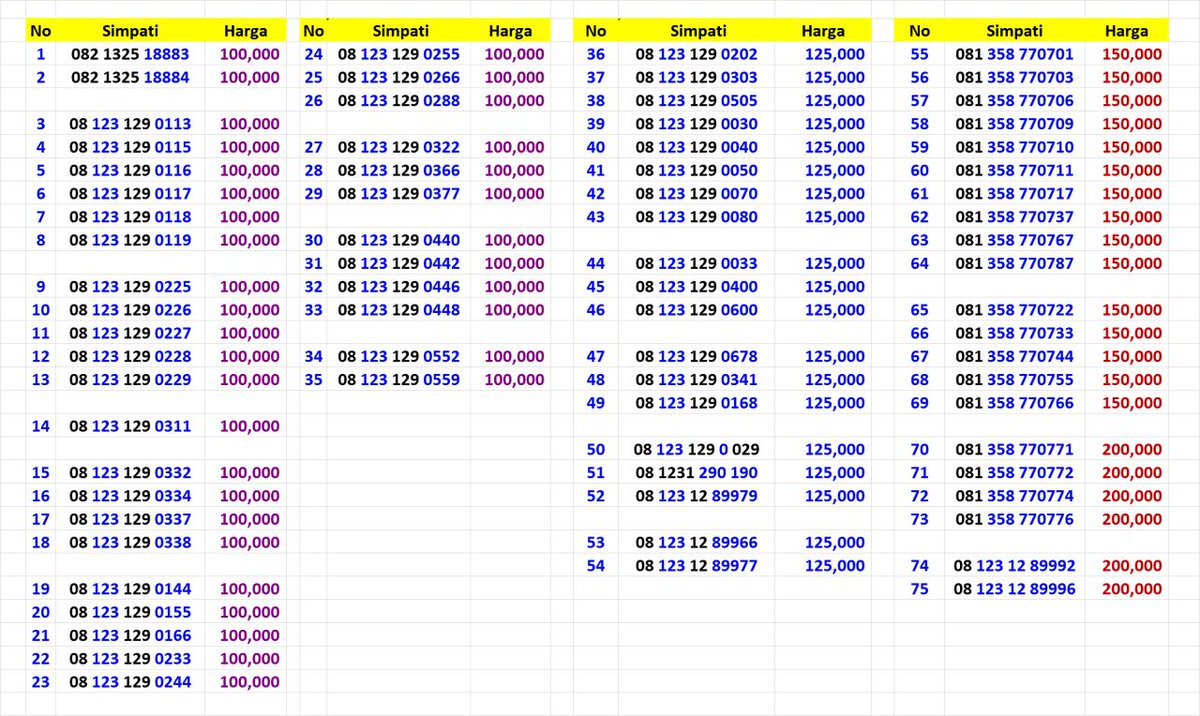The image size is (1200, 716).
Task: Select number 08 123 129 0255
Action: 399,54
